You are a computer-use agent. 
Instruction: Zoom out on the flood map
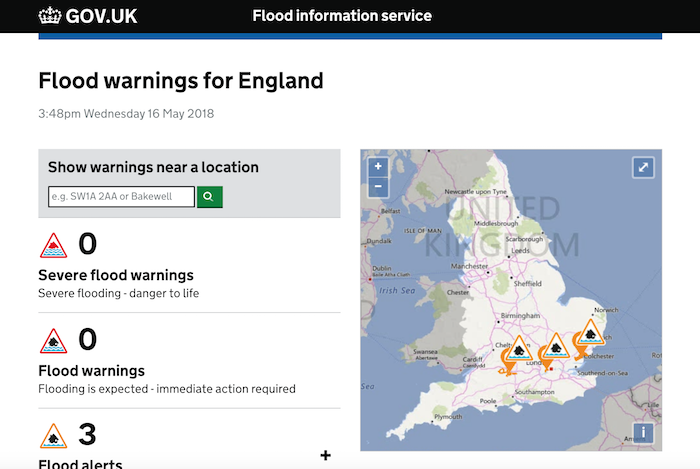[377, 186]
